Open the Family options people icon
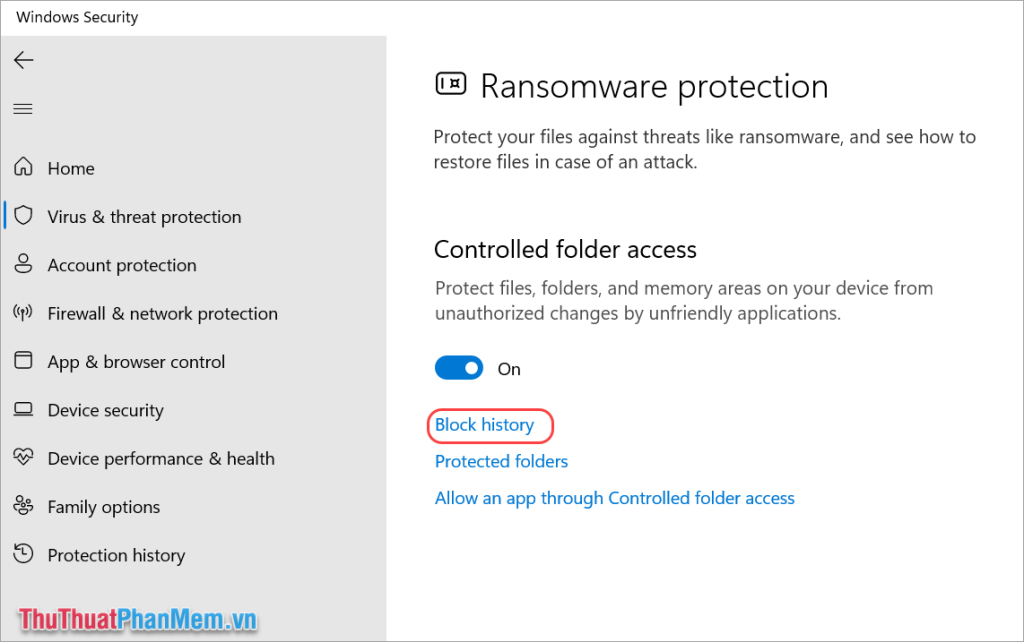This screenshot has width=1024, height=642. tap(24, 506)
